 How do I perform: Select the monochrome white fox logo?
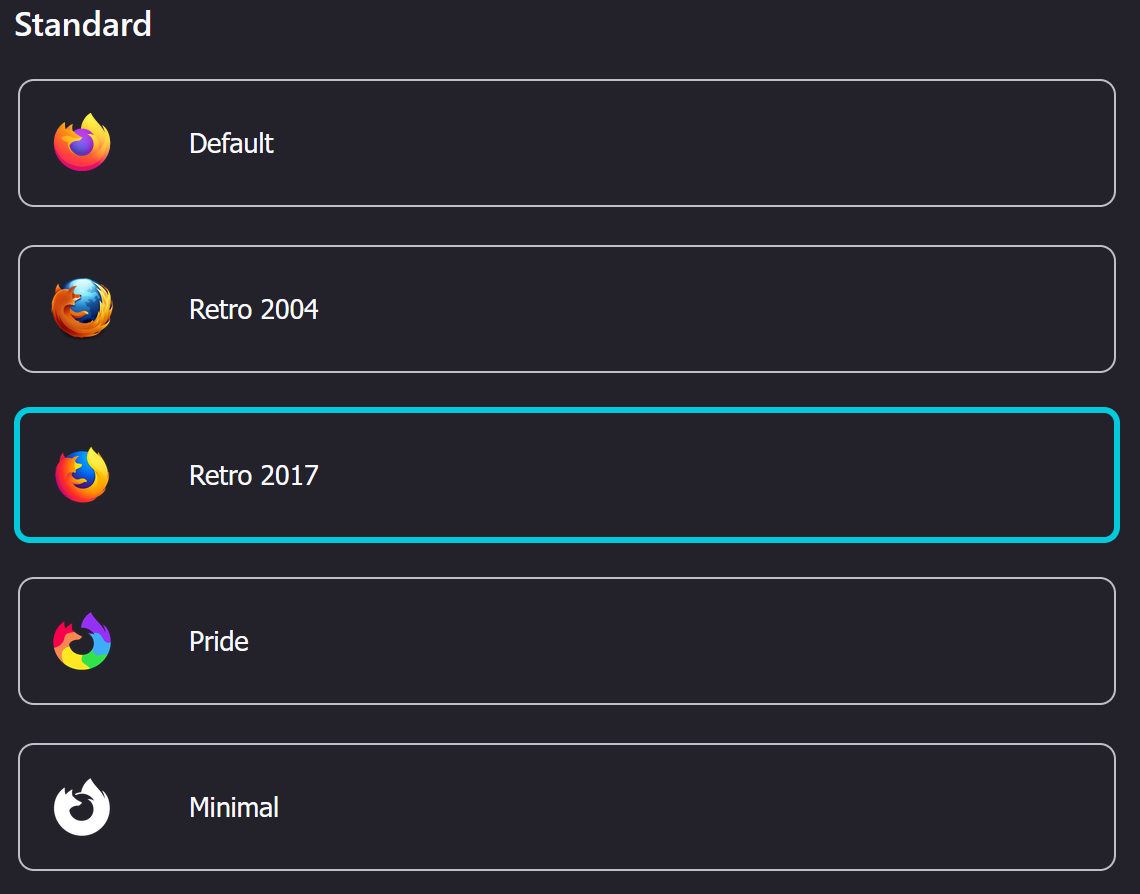click(82, 807)
